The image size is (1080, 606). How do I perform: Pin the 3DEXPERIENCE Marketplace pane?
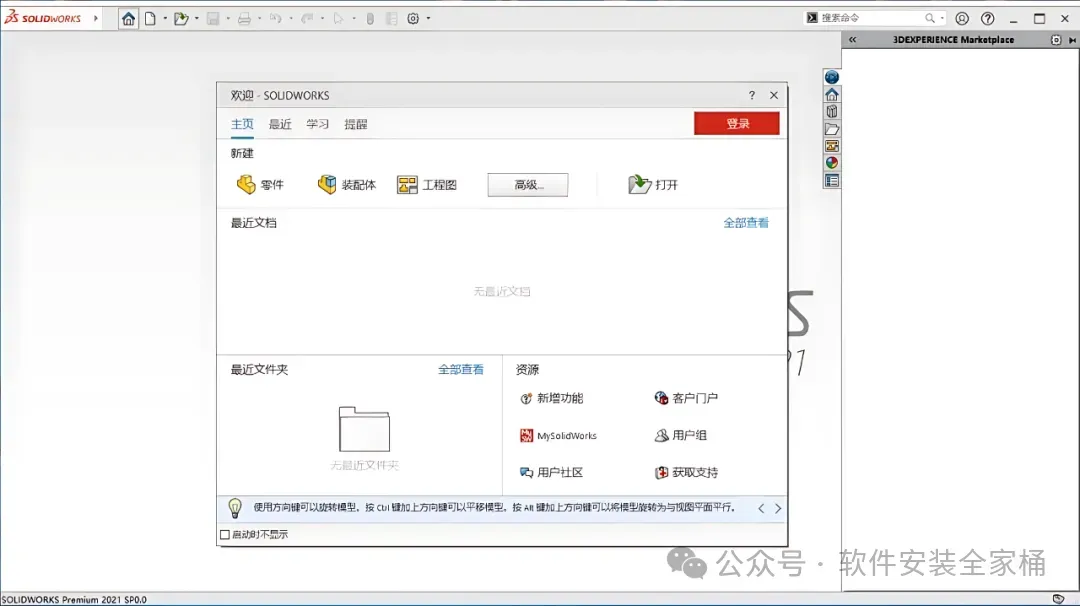coord(1072,40)
